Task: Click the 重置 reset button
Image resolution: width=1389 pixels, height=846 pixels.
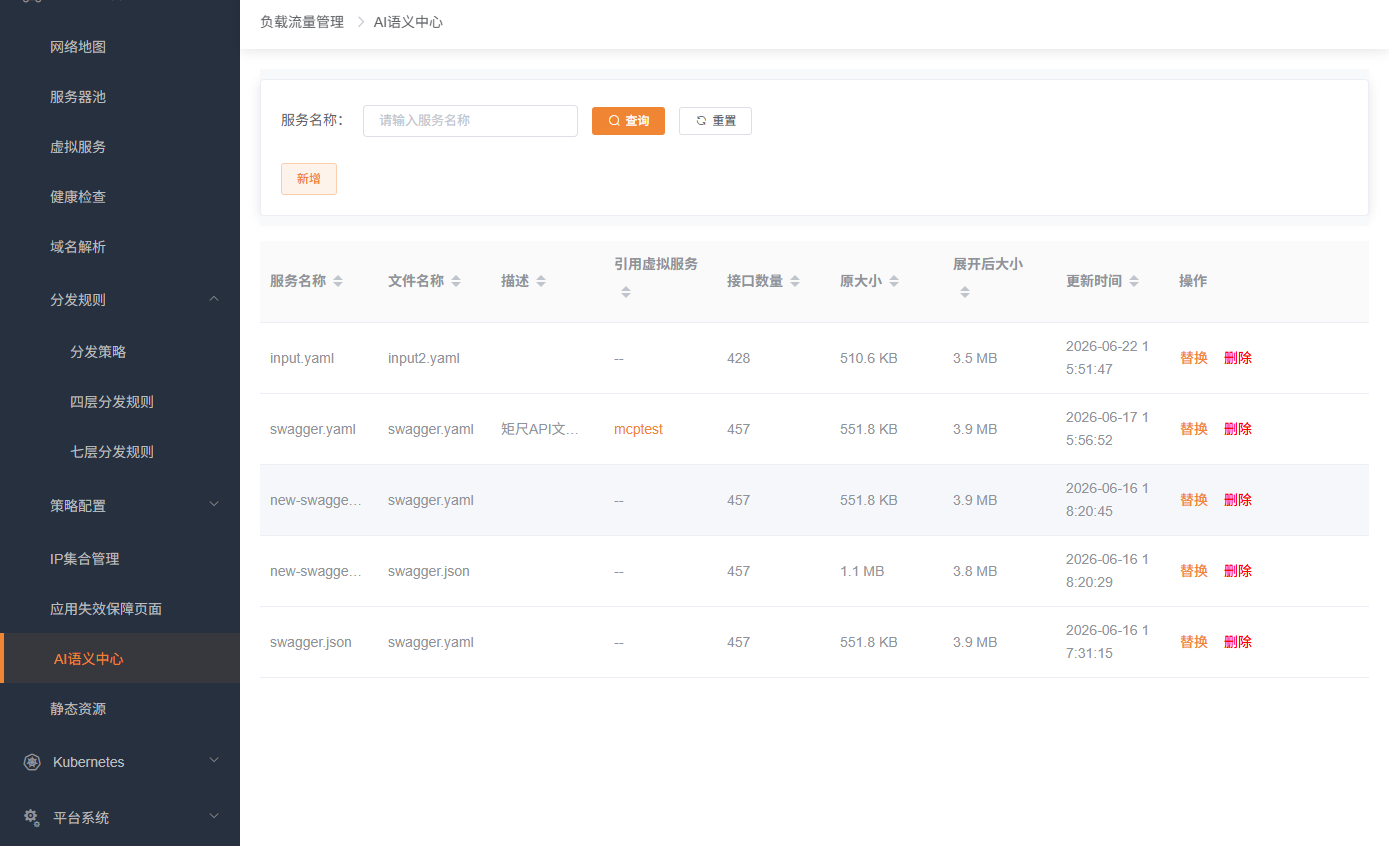Action: (715, 121)
